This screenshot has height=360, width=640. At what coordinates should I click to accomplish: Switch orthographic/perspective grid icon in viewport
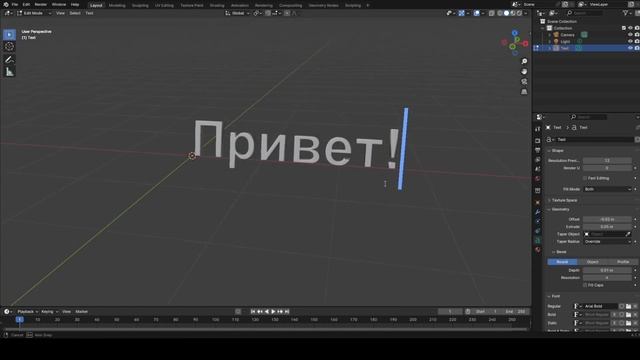point(524,92)
